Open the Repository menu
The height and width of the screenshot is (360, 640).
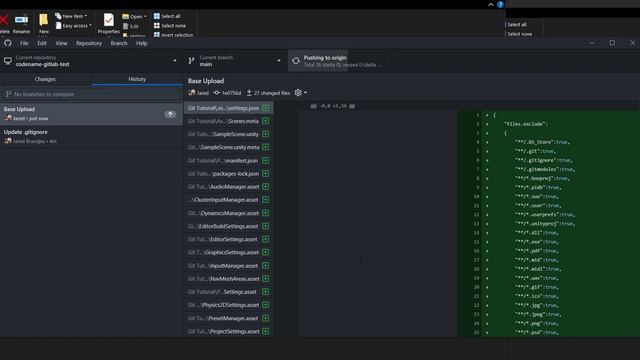(89, 43)
